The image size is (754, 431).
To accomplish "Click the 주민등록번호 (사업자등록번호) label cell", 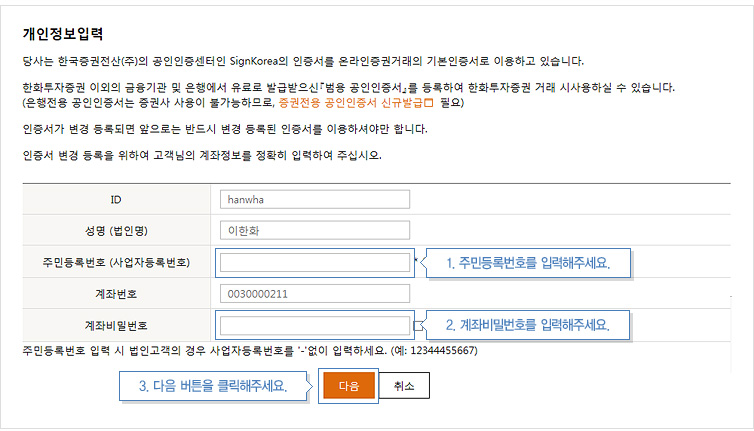I will click(x=116, y=263).
